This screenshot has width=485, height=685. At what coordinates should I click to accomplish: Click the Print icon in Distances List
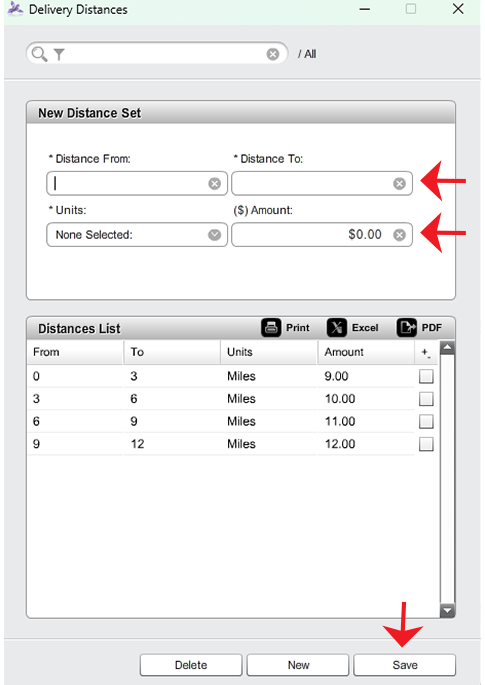[x=271, y=328]
